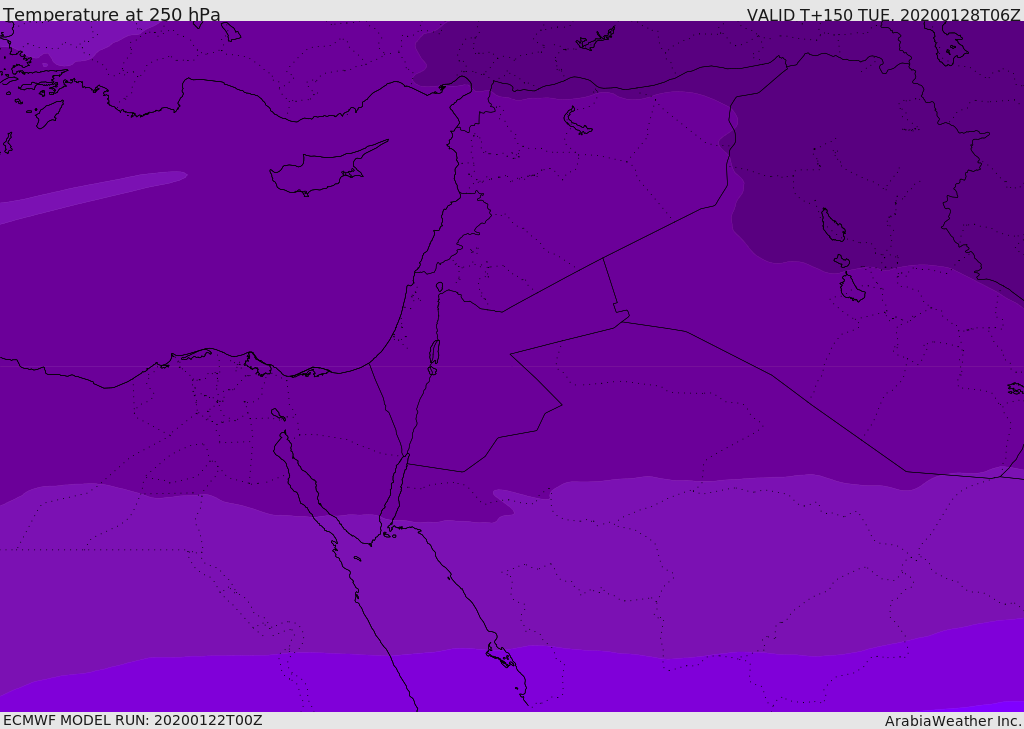1024x729 pixels.
Task: Click the 'ArabiaWeather Inc' credit text
Action: 952,721
